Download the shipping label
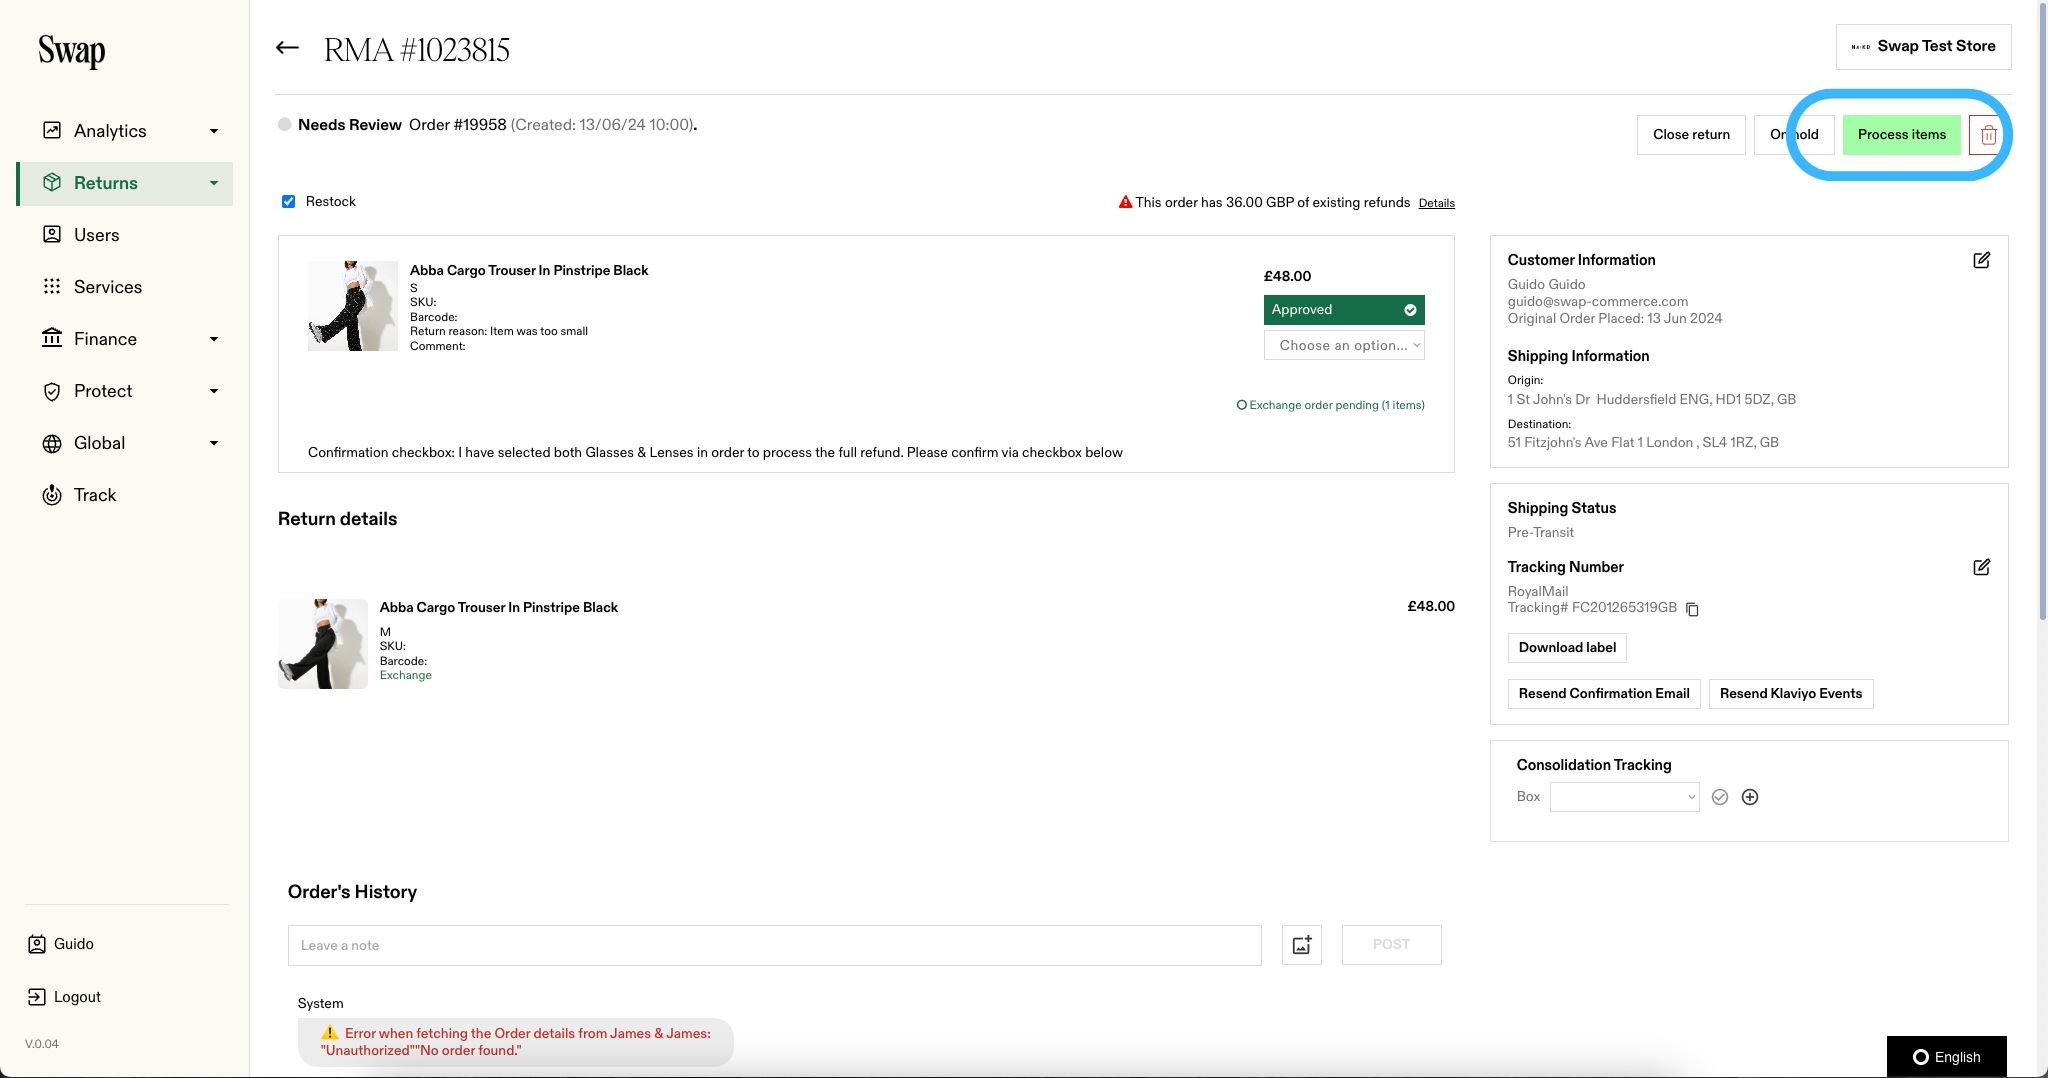 pyautogui.click(x=1567, y=648)
